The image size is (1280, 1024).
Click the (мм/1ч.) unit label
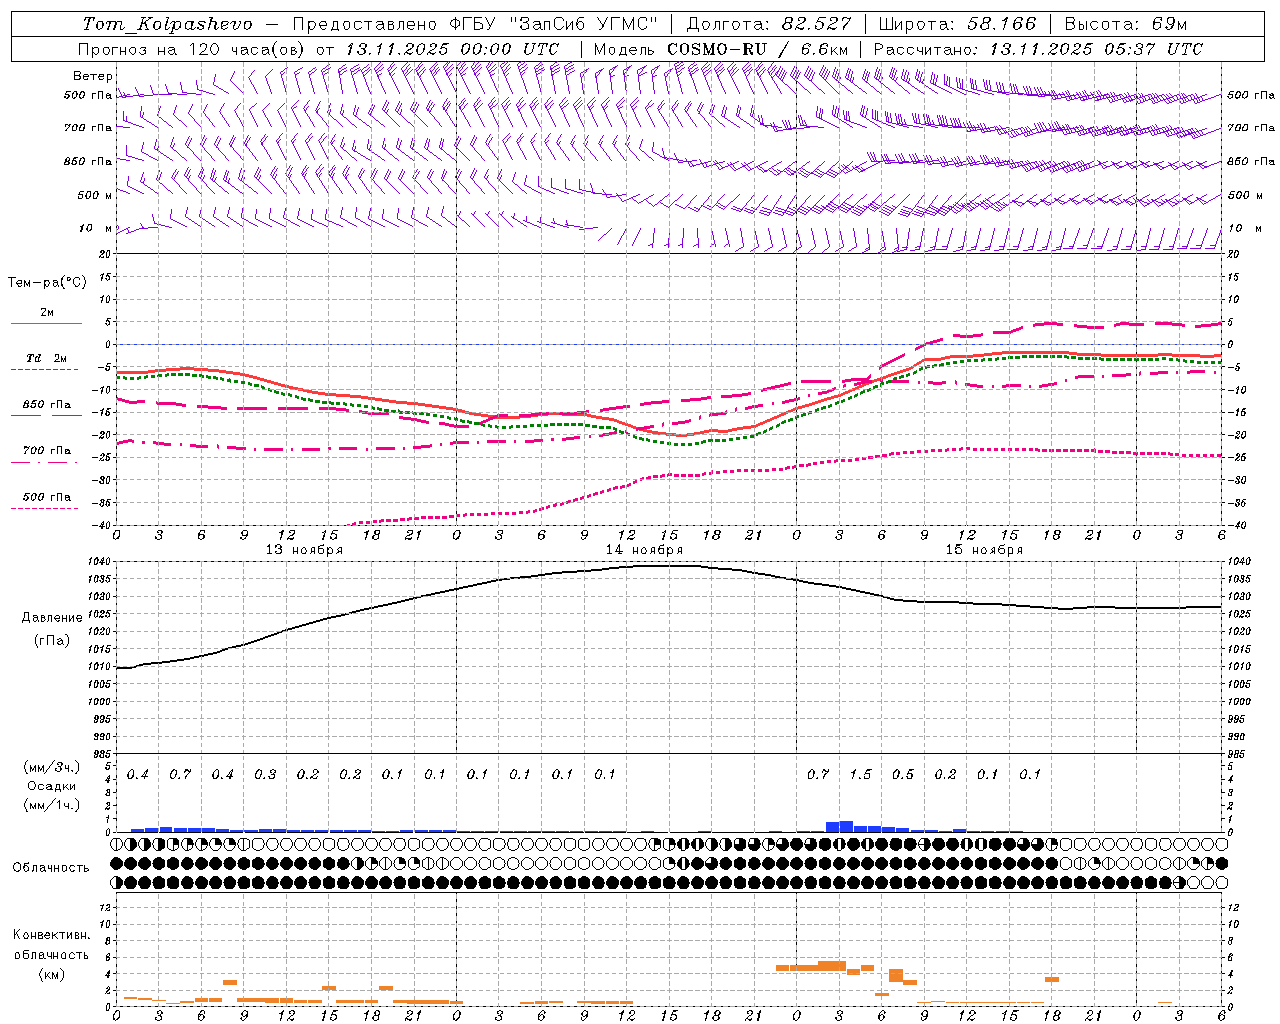[x=52, y=805]
